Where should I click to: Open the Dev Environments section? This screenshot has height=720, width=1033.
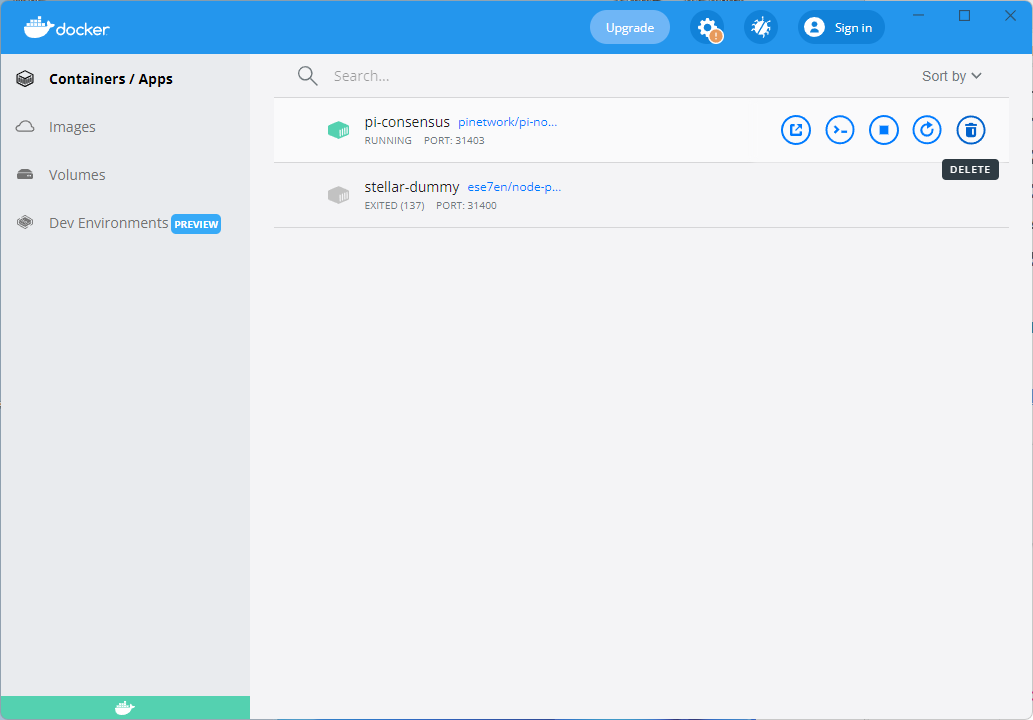coord(109,223)
